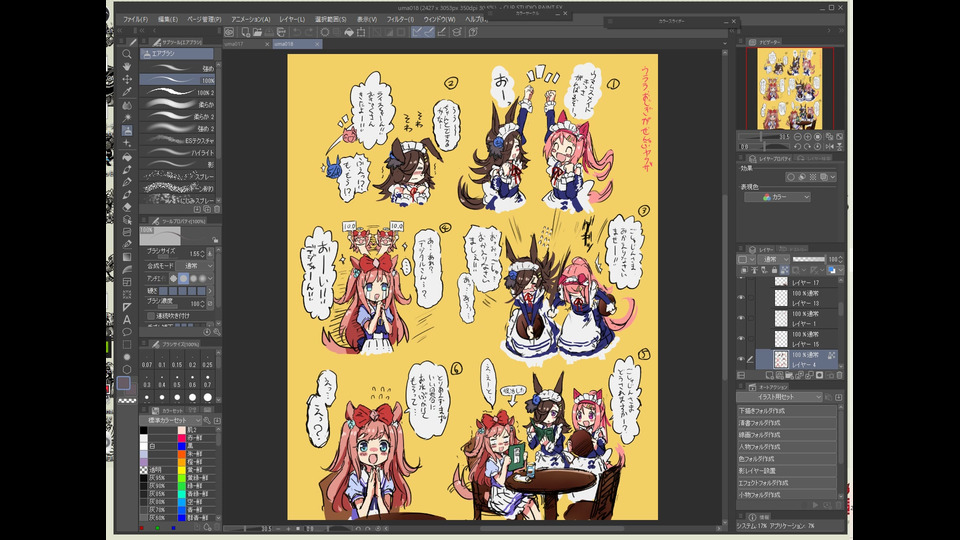Viewport: 960px width, 540px height.
Task: Click the navigator canvas thumbnail
Action: click(789, 89)
